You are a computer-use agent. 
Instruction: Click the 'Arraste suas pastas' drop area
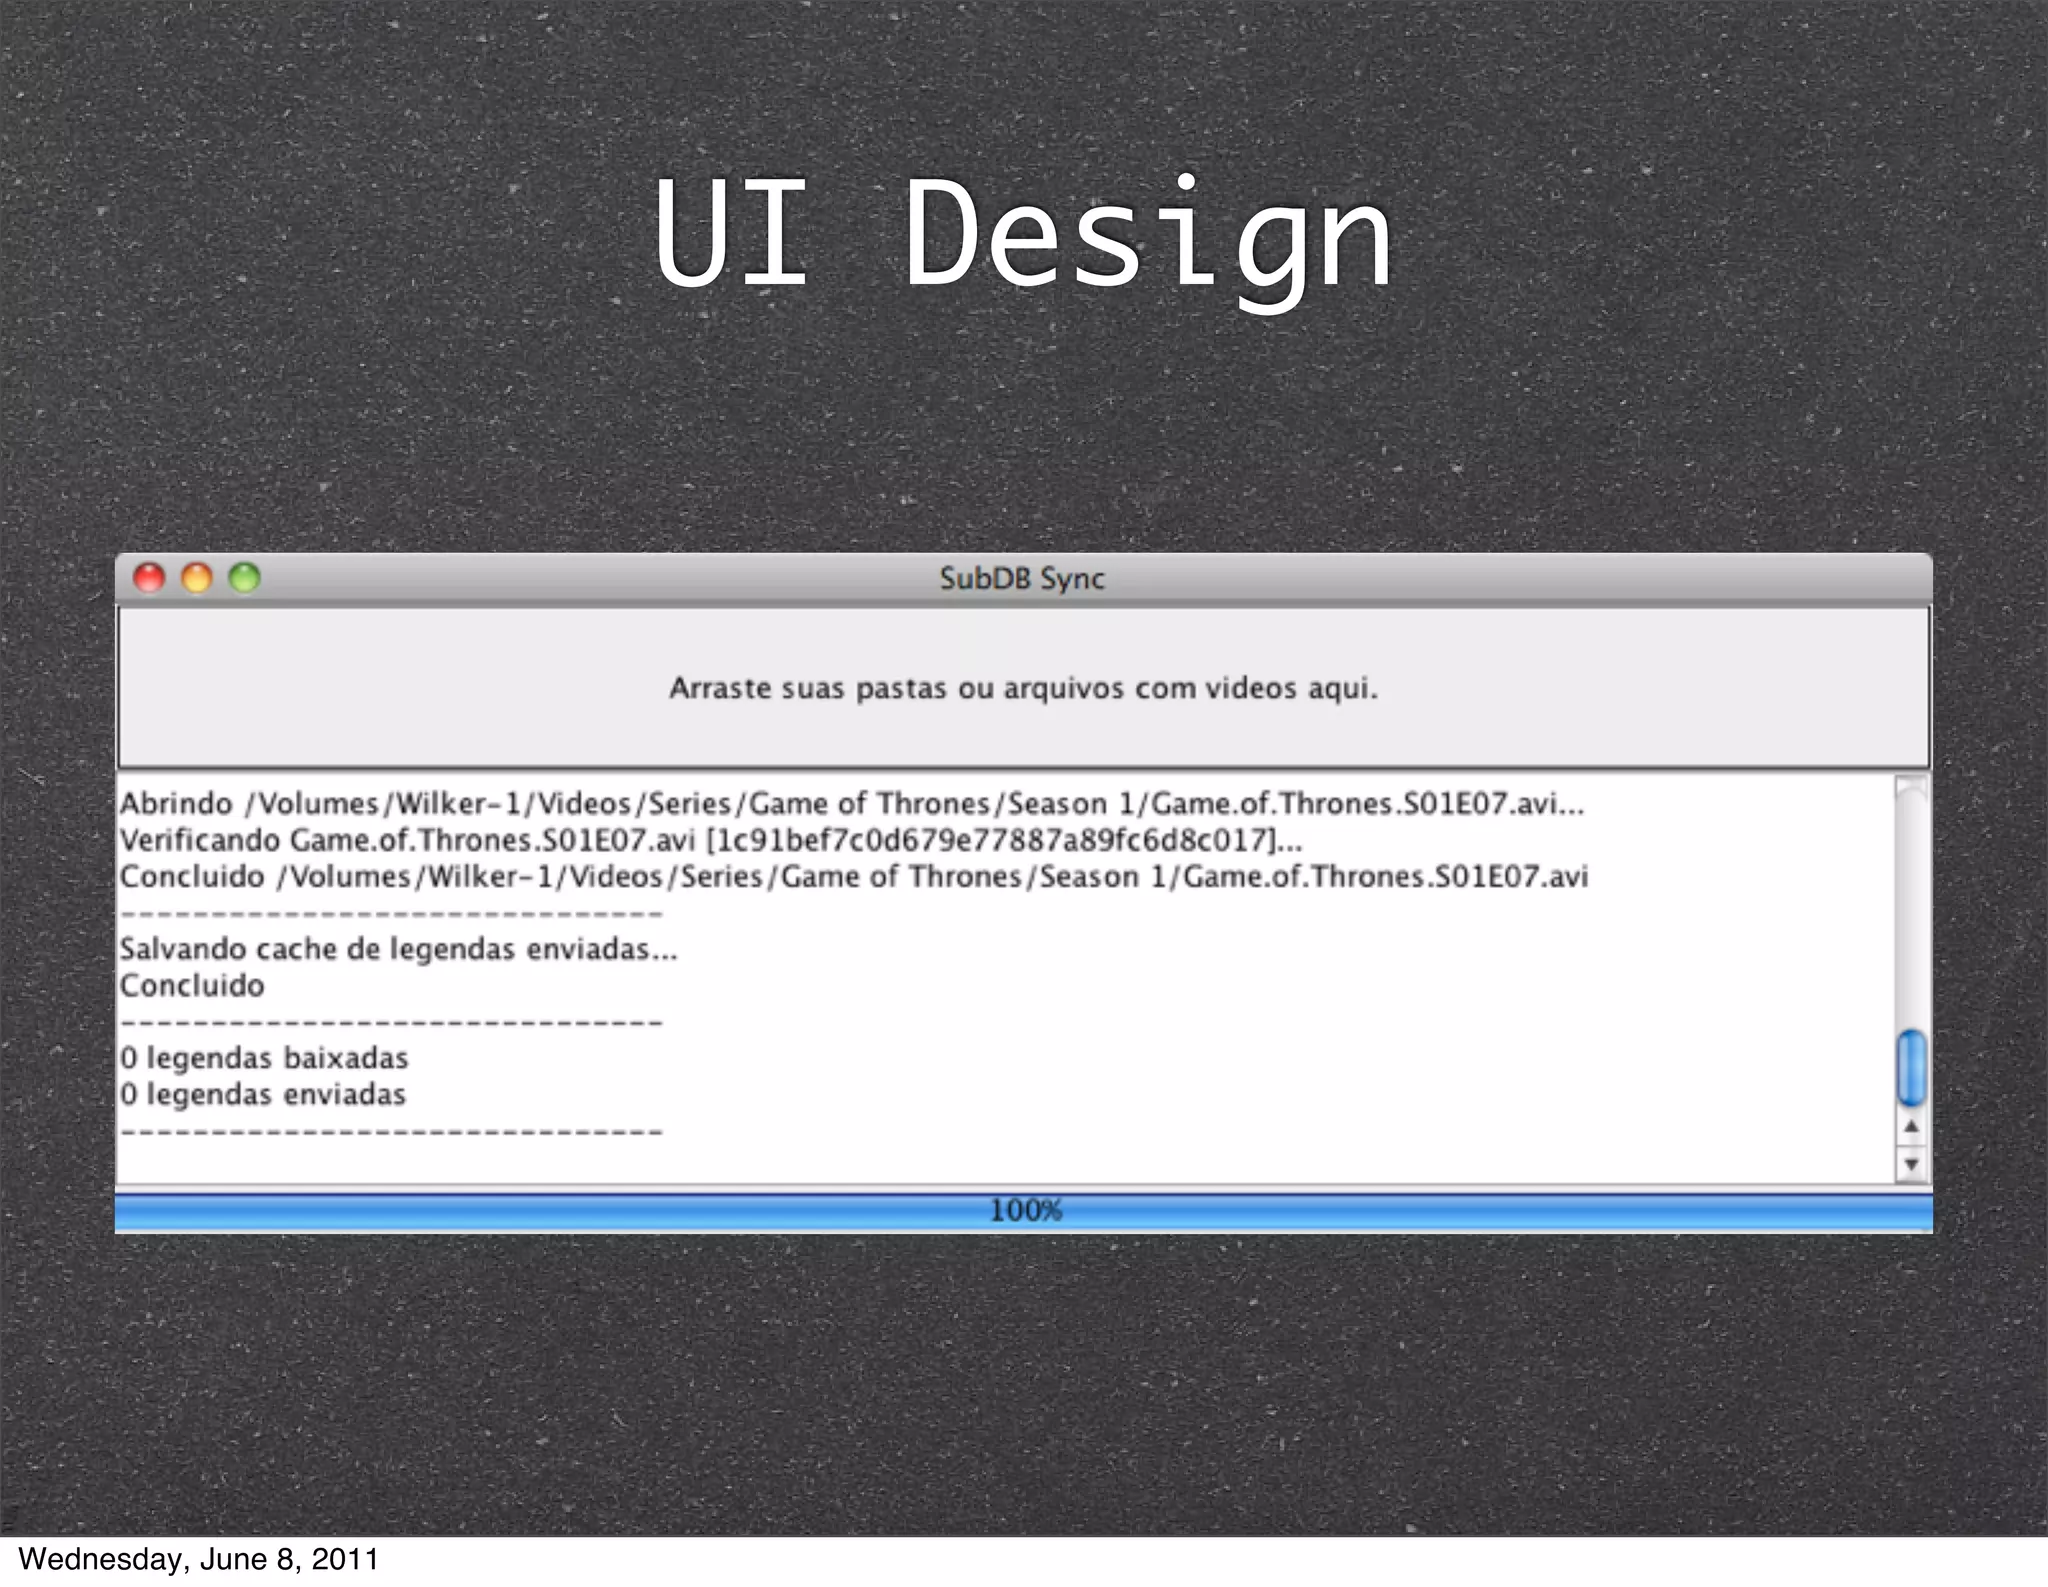(1024, 688)
